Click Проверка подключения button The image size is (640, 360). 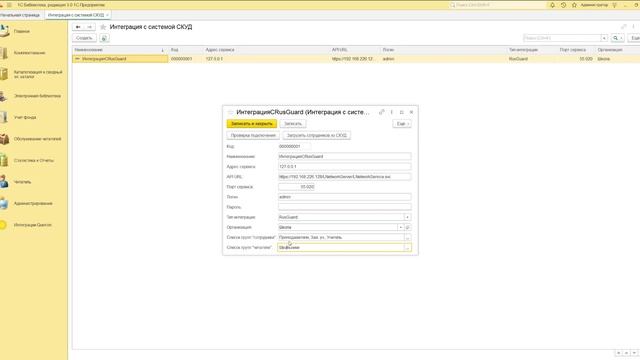253,136
